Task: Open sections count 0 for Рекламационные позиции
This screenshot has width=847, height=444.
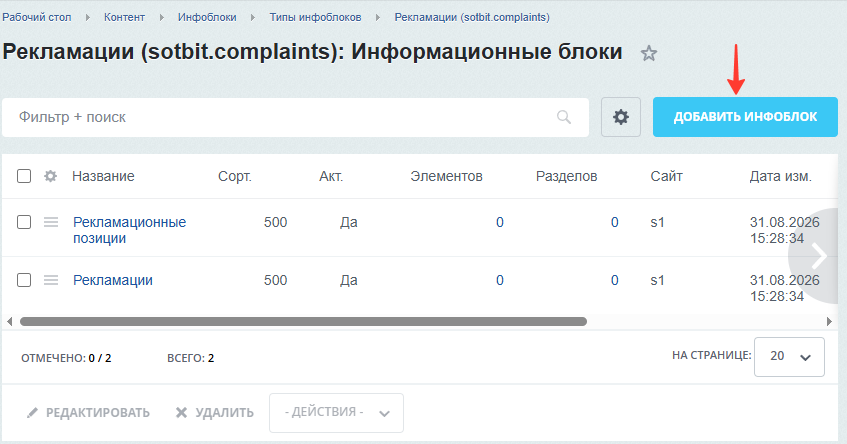Action: tap(615, 222)
